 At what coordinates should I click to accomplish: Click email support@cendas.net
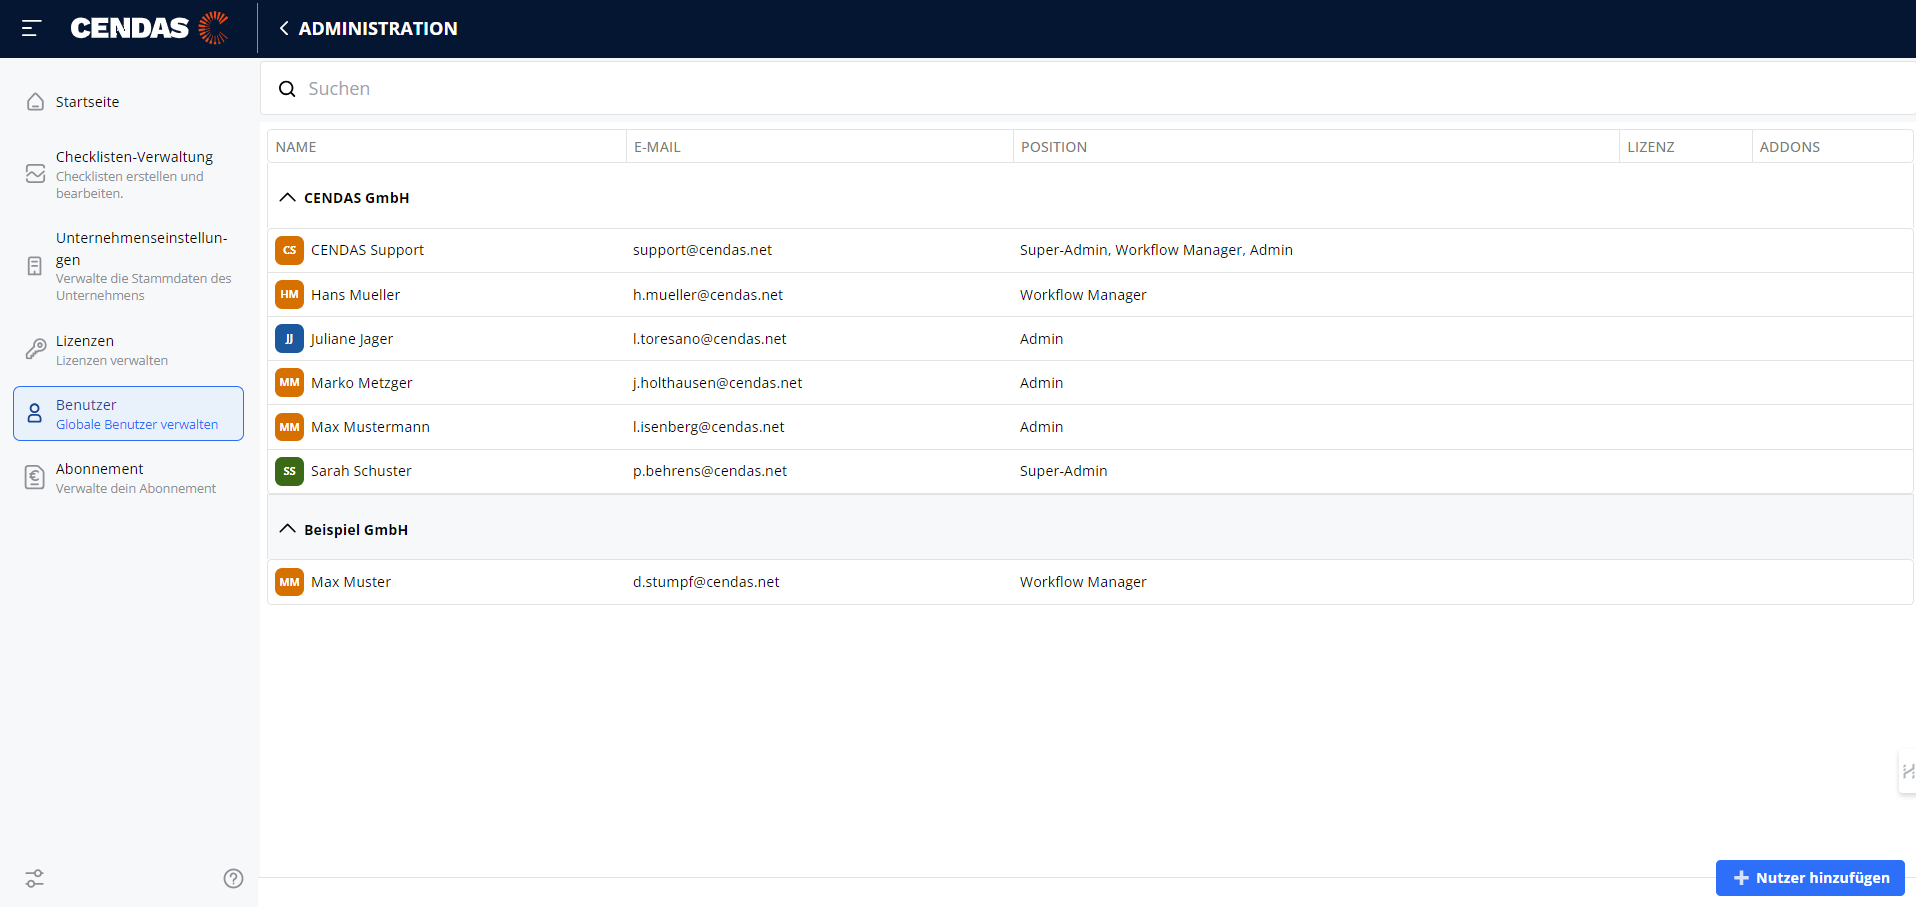pos(702,250)
